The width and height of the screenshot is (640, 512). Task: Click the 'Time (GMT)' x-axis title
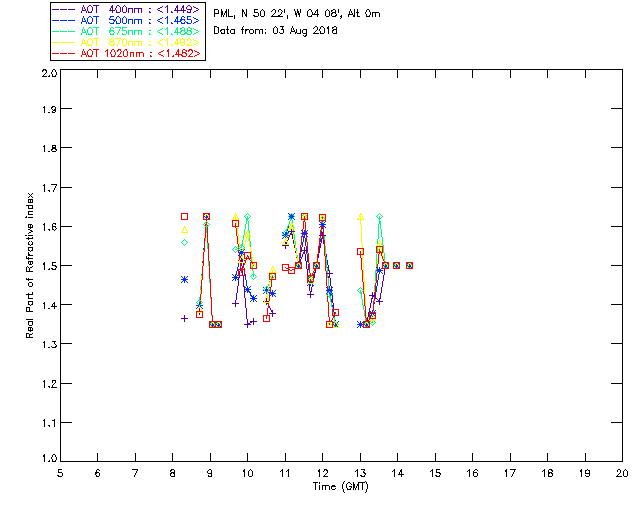point(341,487)
